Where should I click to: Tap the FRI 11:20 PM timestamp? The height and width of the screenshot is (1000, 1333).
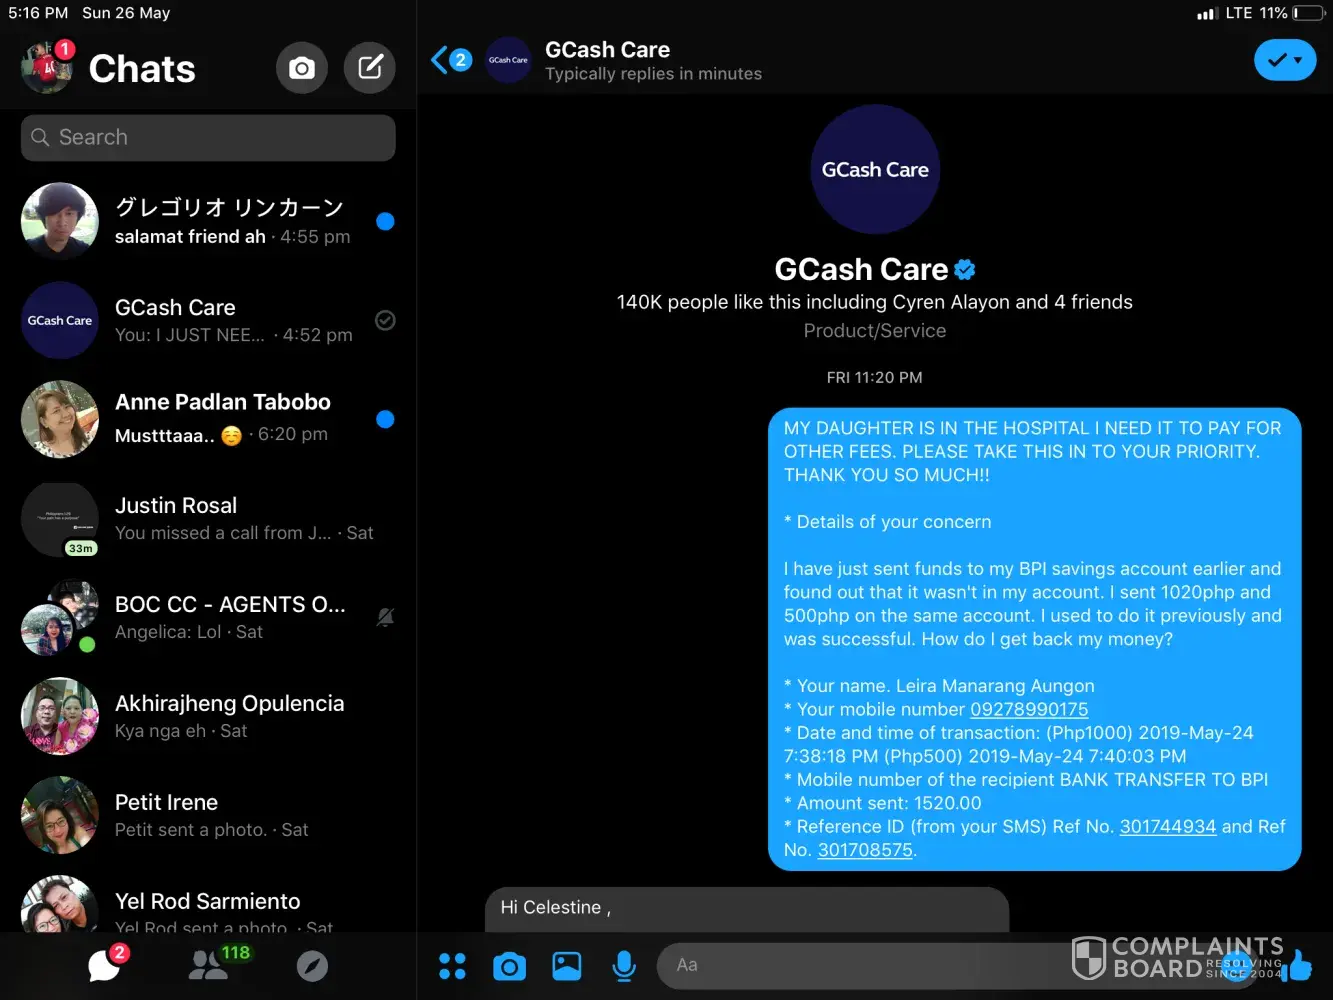pyautogui.click(x=875, y=377)
